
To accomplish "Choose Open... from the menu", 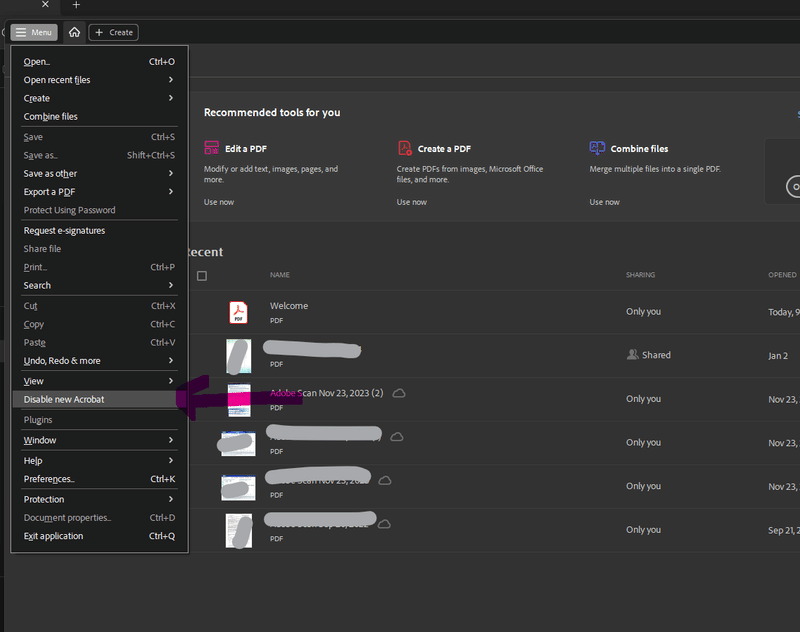I will 99,62.
